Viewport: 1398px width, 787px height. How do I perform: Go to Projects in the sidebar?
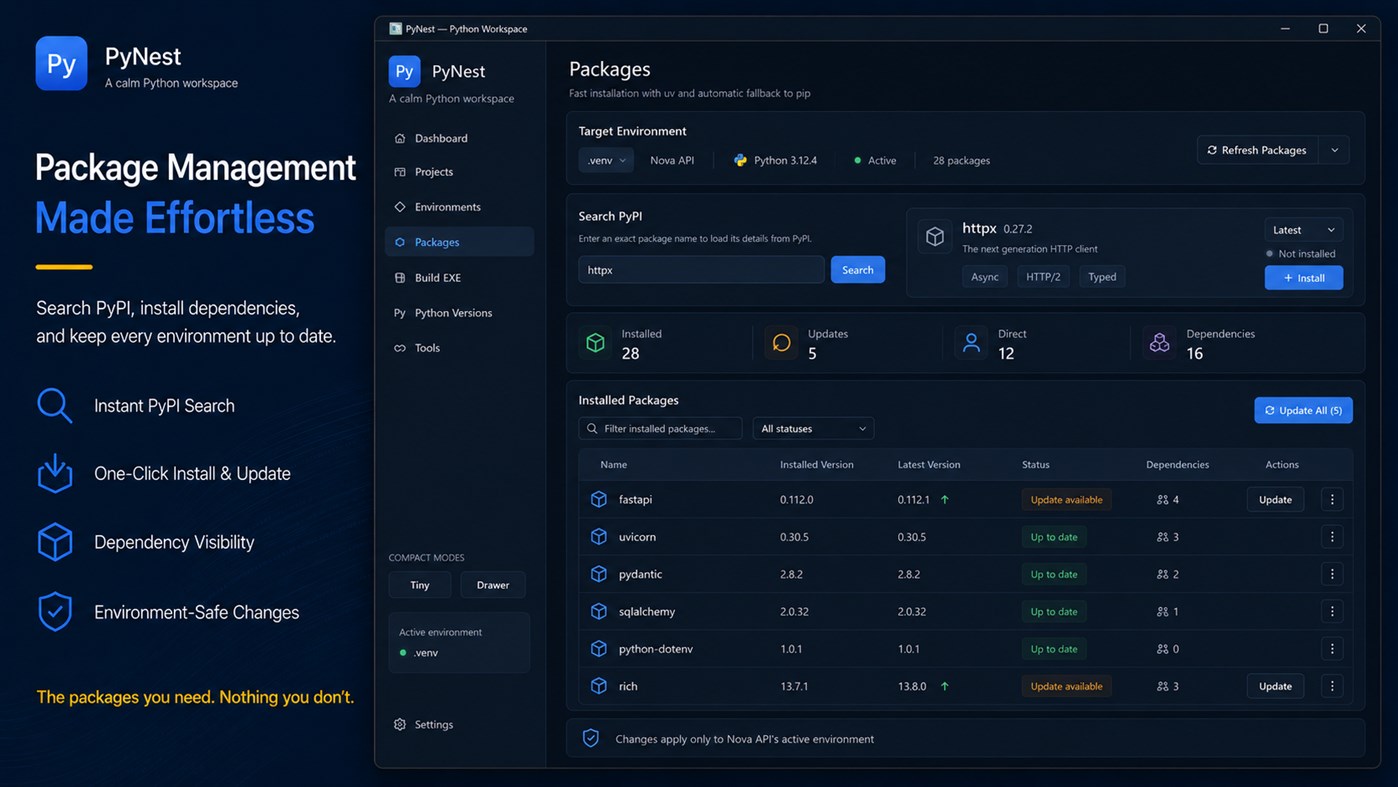tap(459, 172)
